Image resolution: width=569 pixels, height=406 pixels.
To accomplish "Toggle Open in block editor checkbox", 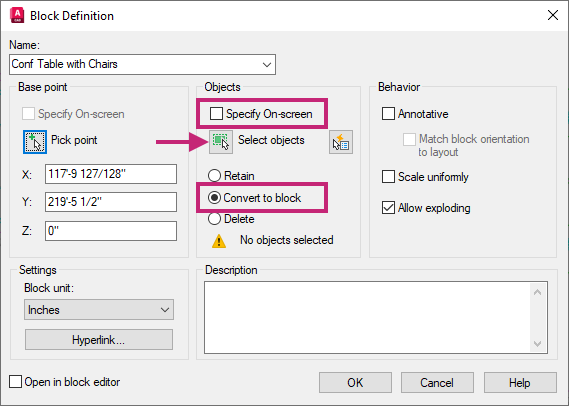I will click(15, 382).
